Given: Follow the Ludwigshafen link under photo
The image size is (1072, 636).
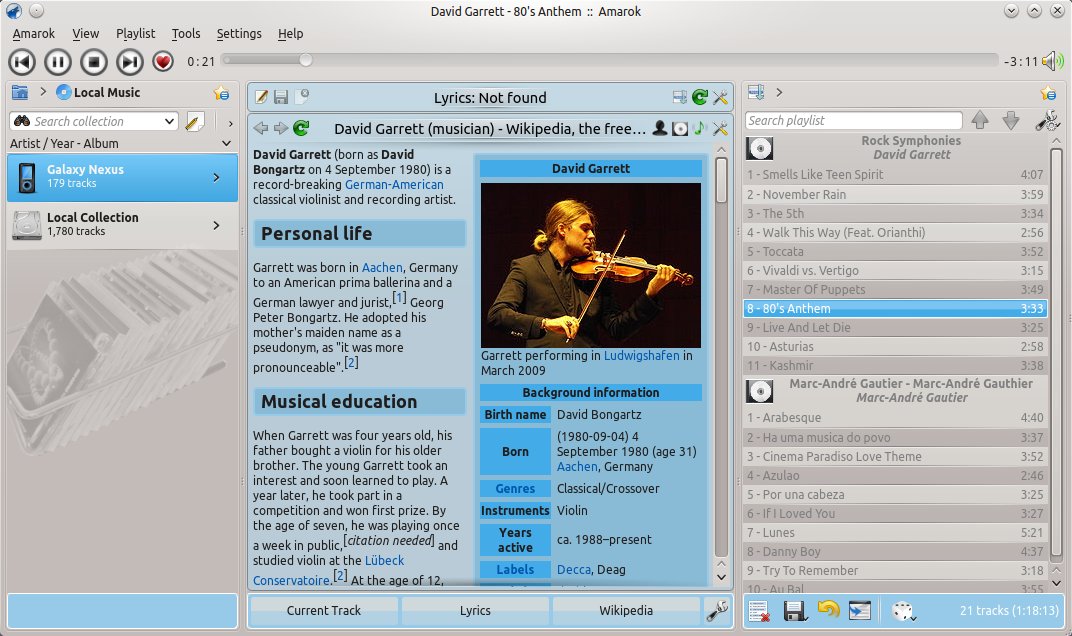Looking at the screenshot, I should click(x=641, y=356).
